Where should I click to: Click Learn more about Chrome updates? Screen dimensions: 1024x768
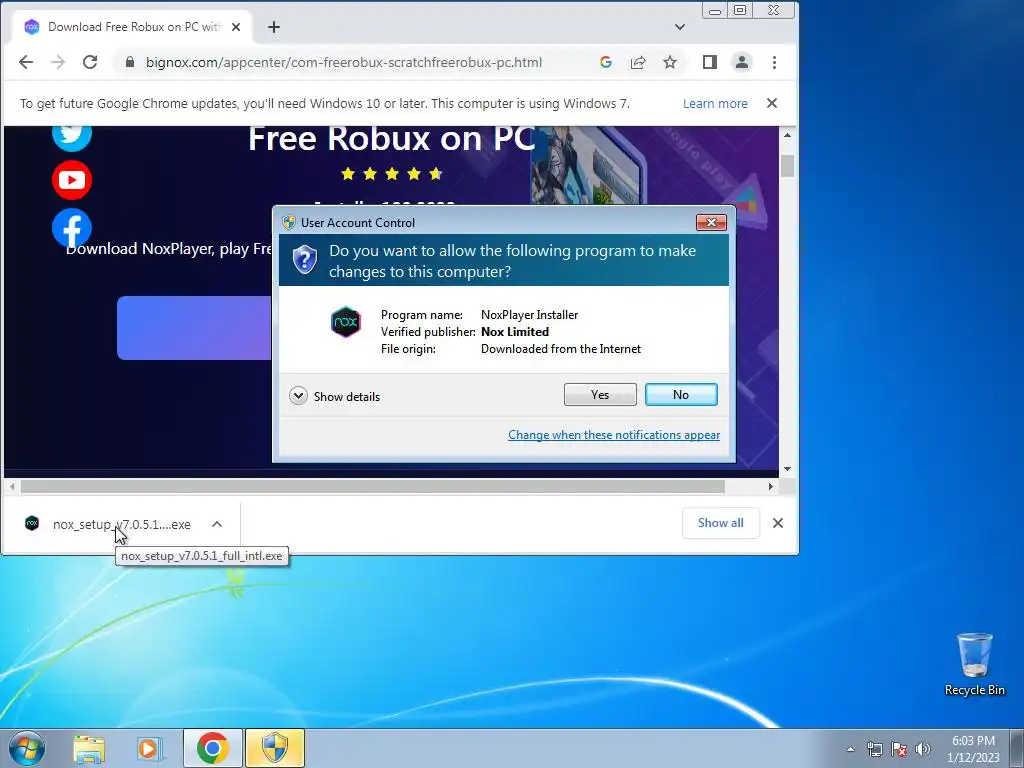click(x=715, y=103)
